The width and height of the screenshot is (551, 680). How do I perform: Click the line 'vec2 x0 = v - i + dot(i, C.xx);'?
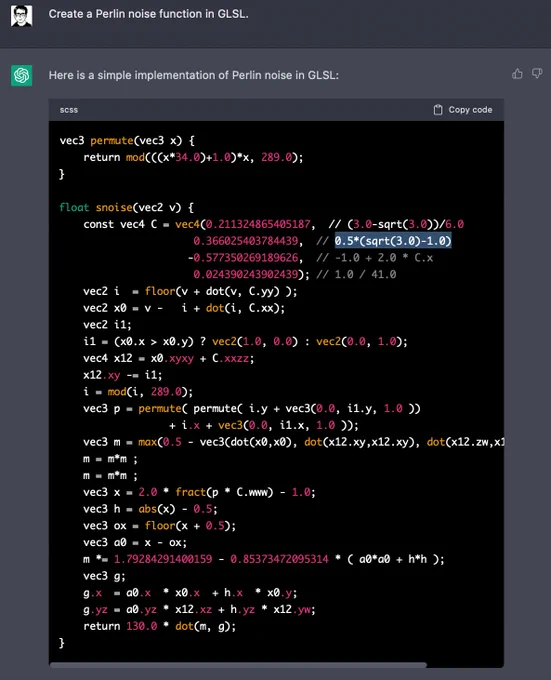(x=184, y=308)
